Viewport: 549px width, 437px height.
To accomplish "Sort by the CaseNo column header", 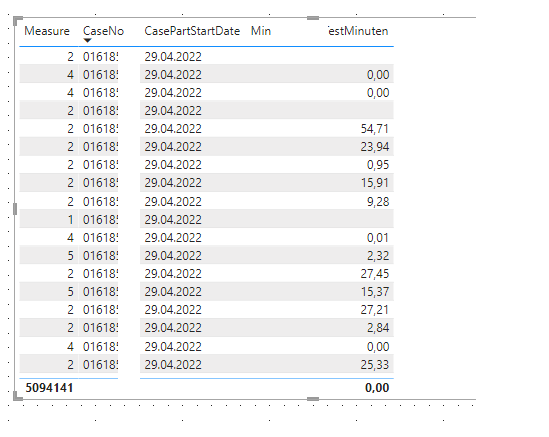I will click(103, 31).
